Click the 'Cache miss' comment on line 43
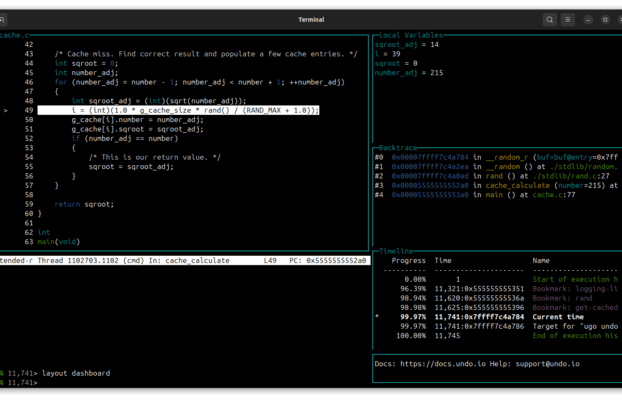Screen dimensions: 622x400 pos(206,54)
